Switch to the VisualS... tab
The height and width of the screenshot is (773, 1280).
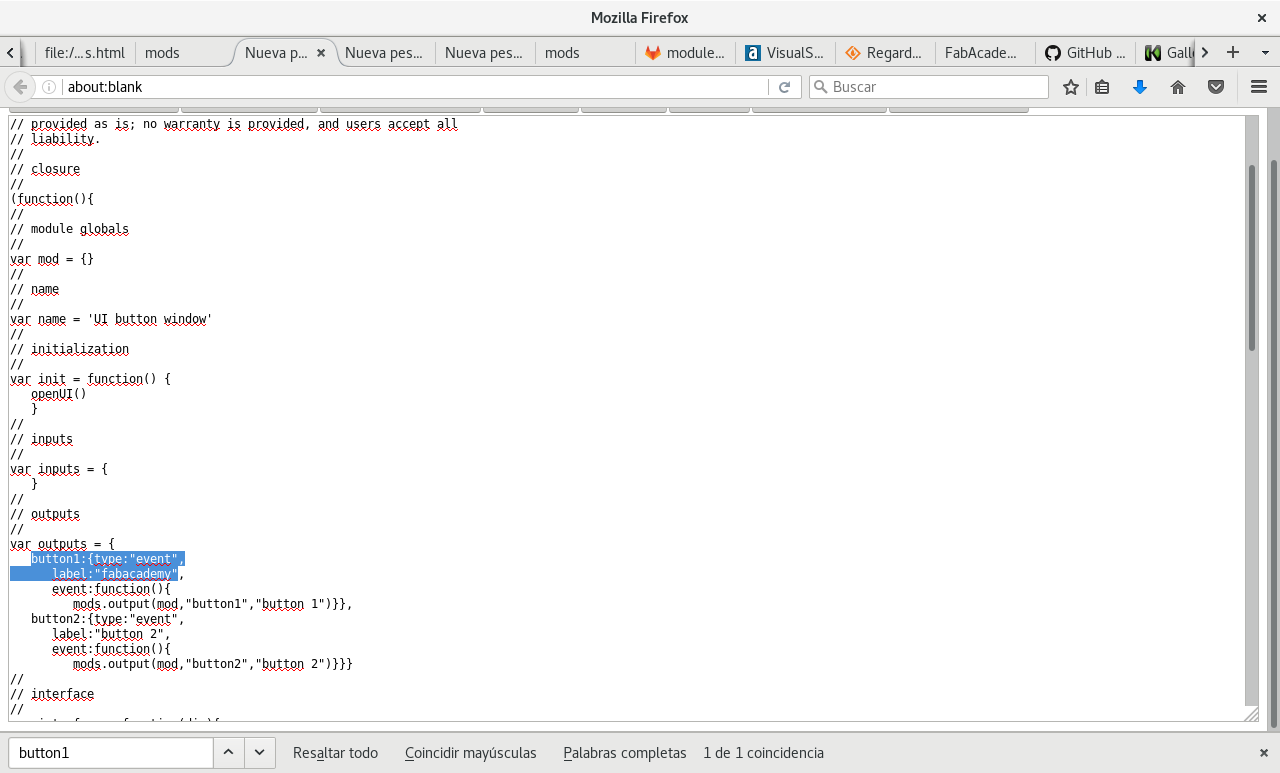click(785, 53)
